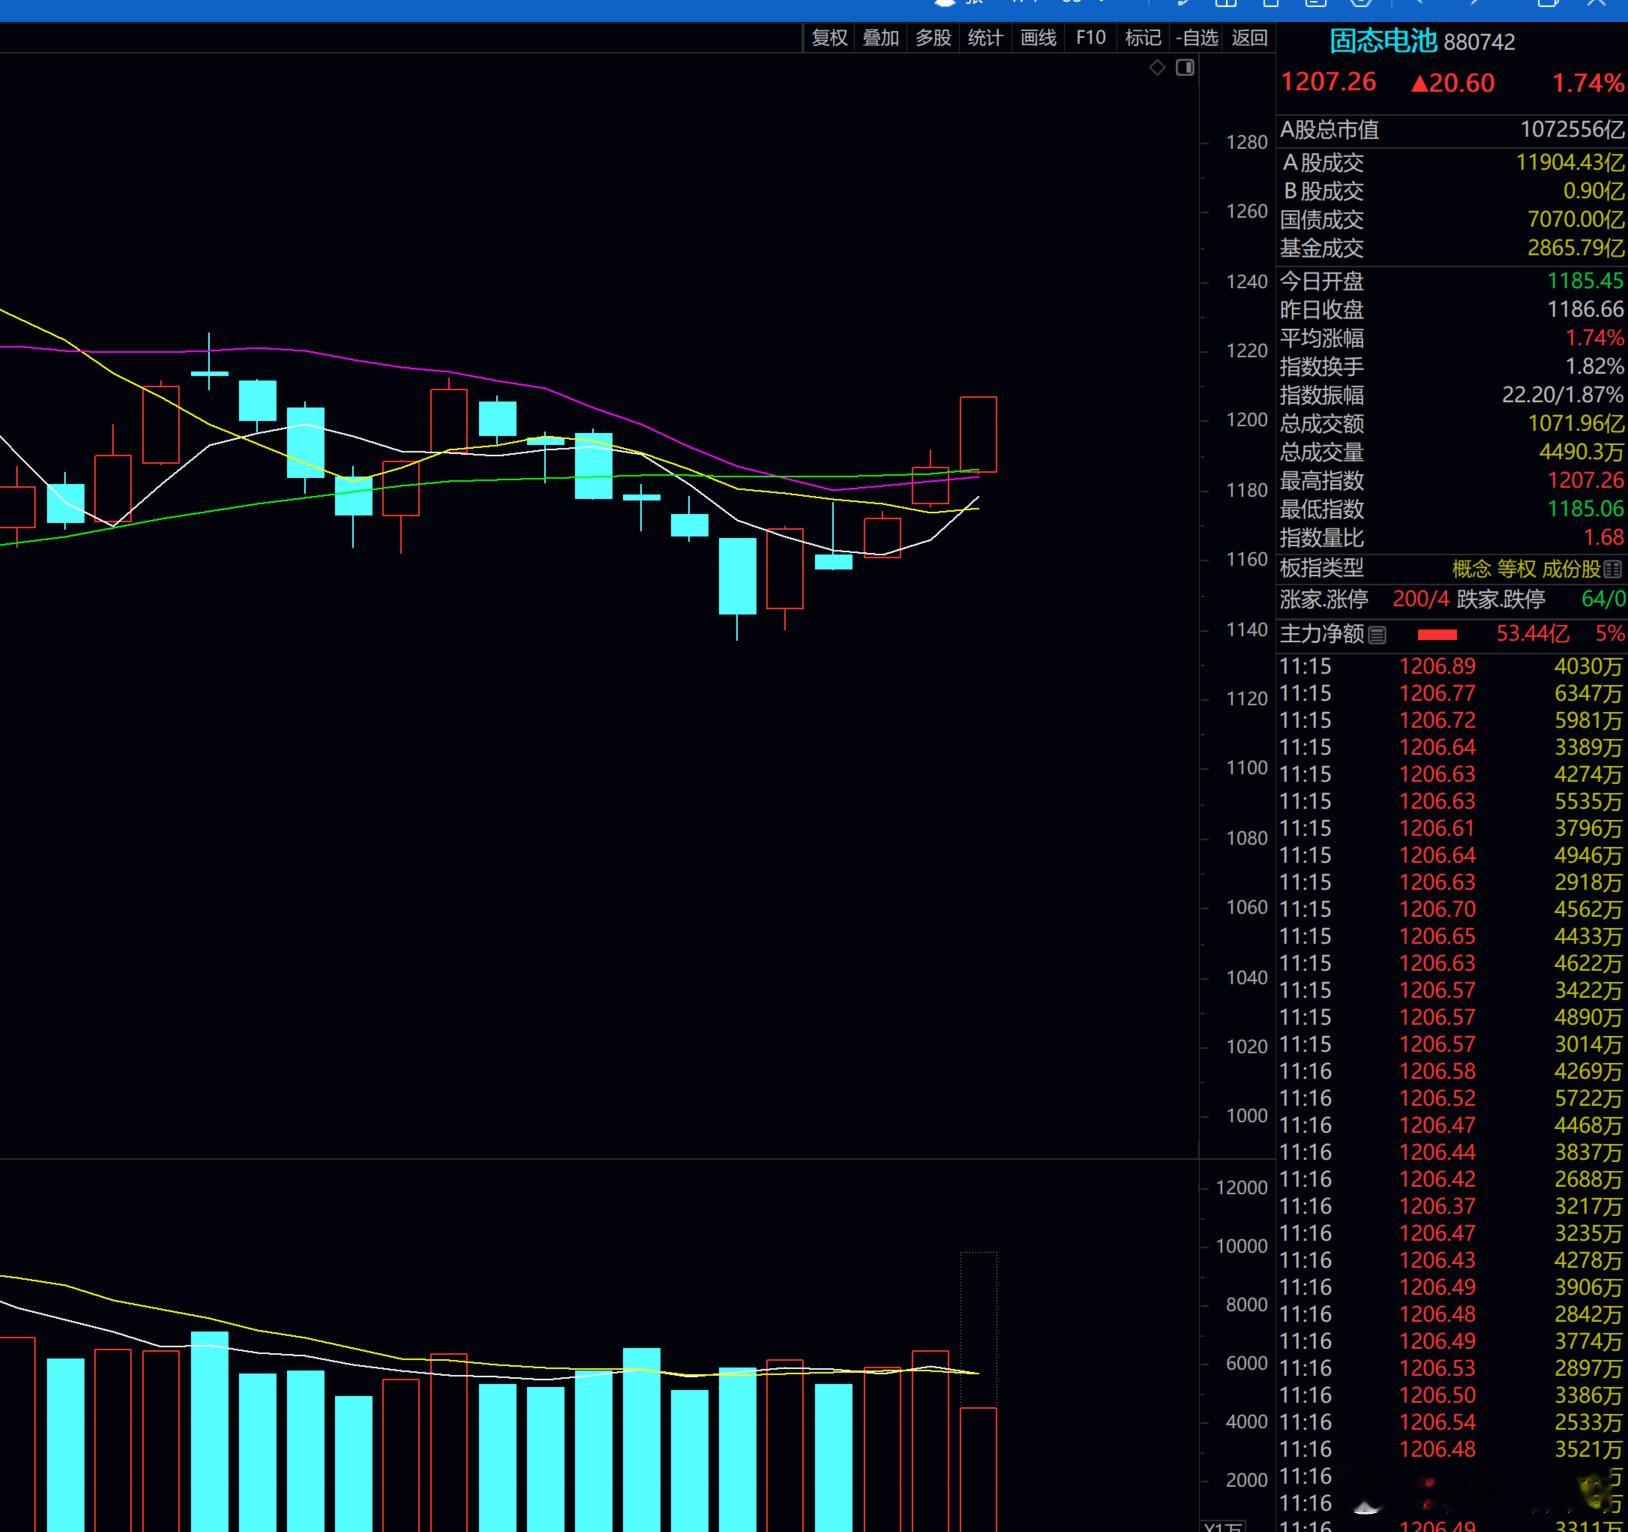Image resolution: width=1628 pixels, height=1532 pixels.
Task: Open the 成份股 constituents link
Action: pyautogui.click(x=1571, y=569)
